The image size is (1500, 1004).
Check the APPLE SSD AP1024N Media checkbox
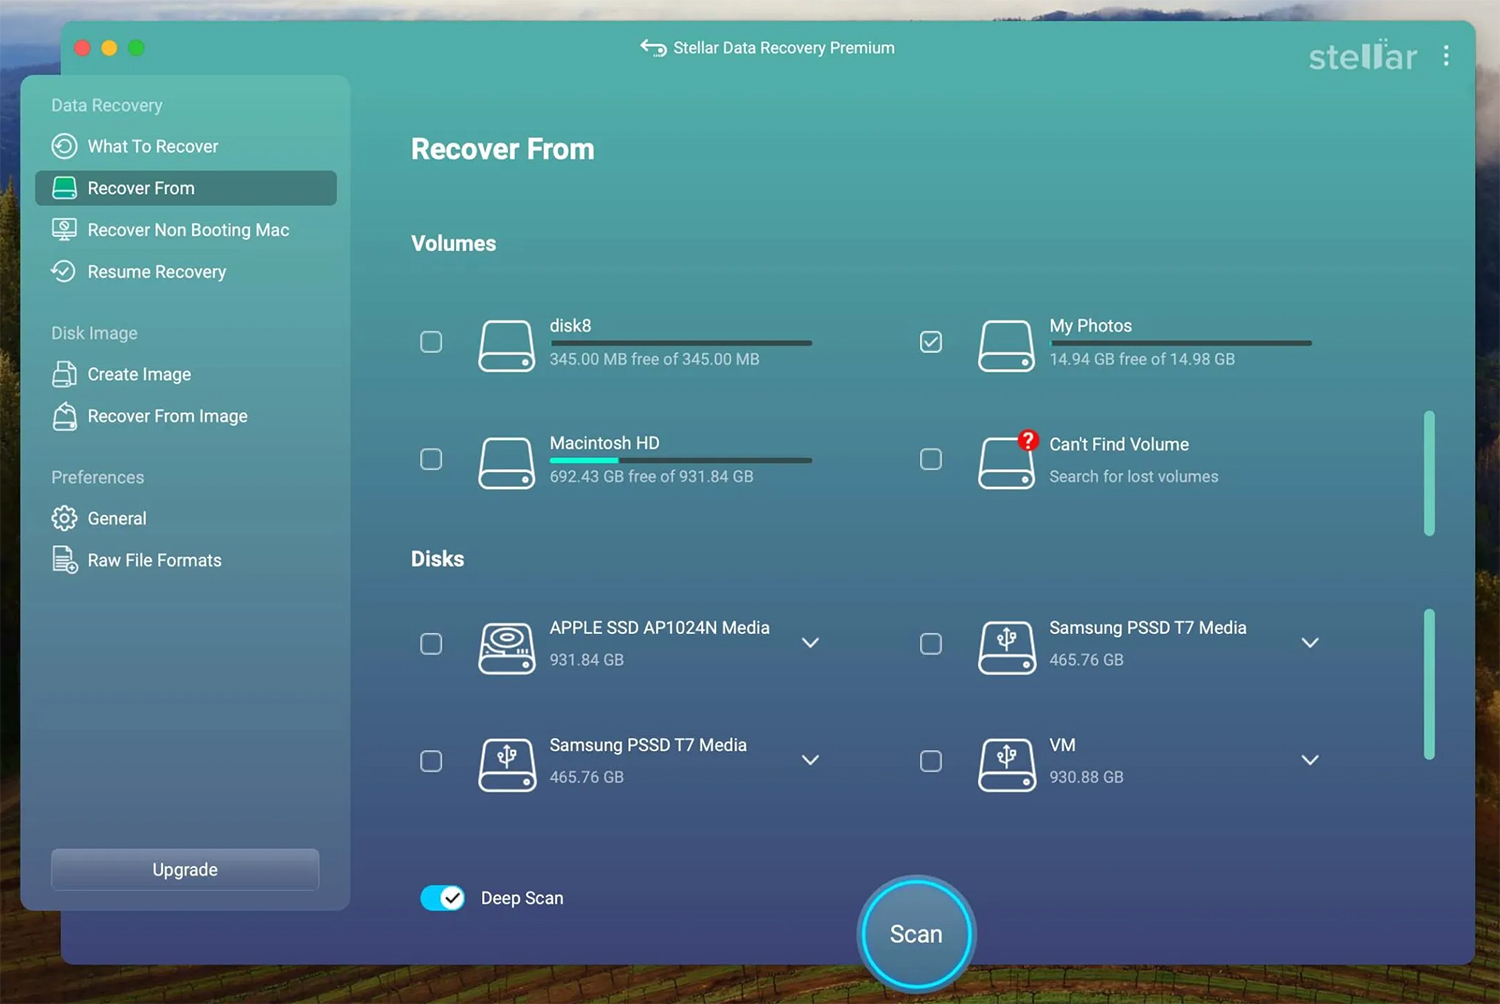coord(431,644)
